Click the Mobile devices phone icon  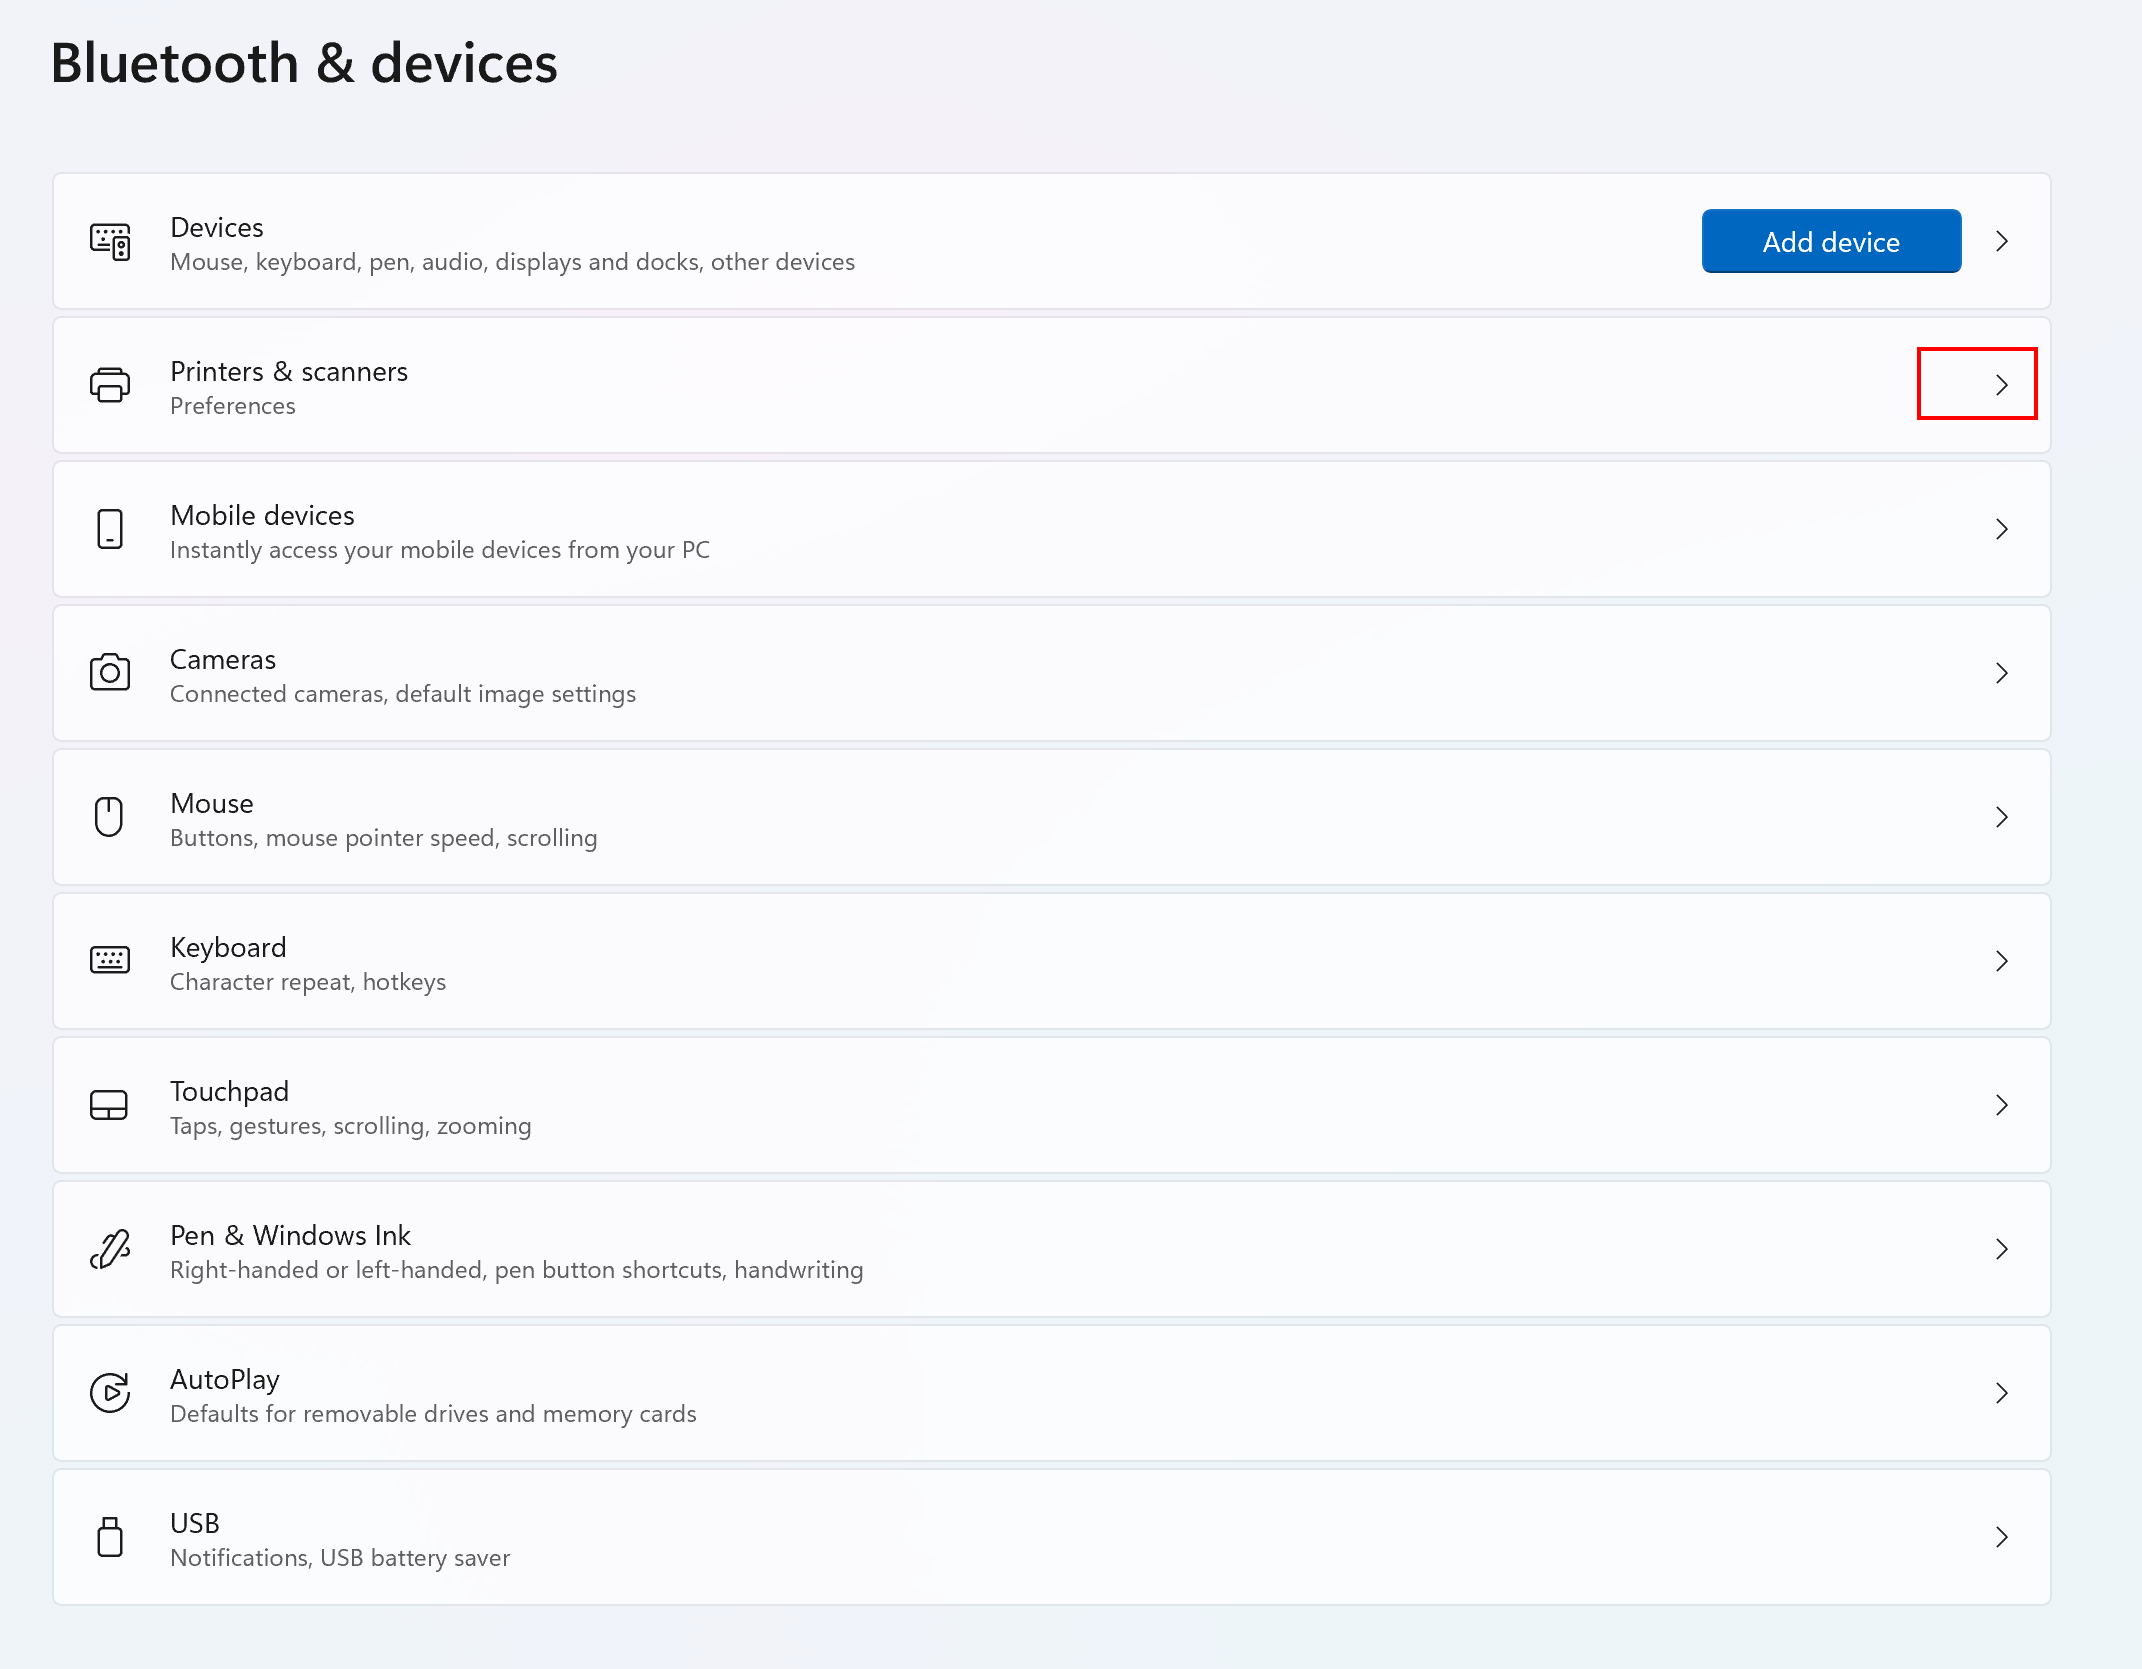[x=110, y=529]
